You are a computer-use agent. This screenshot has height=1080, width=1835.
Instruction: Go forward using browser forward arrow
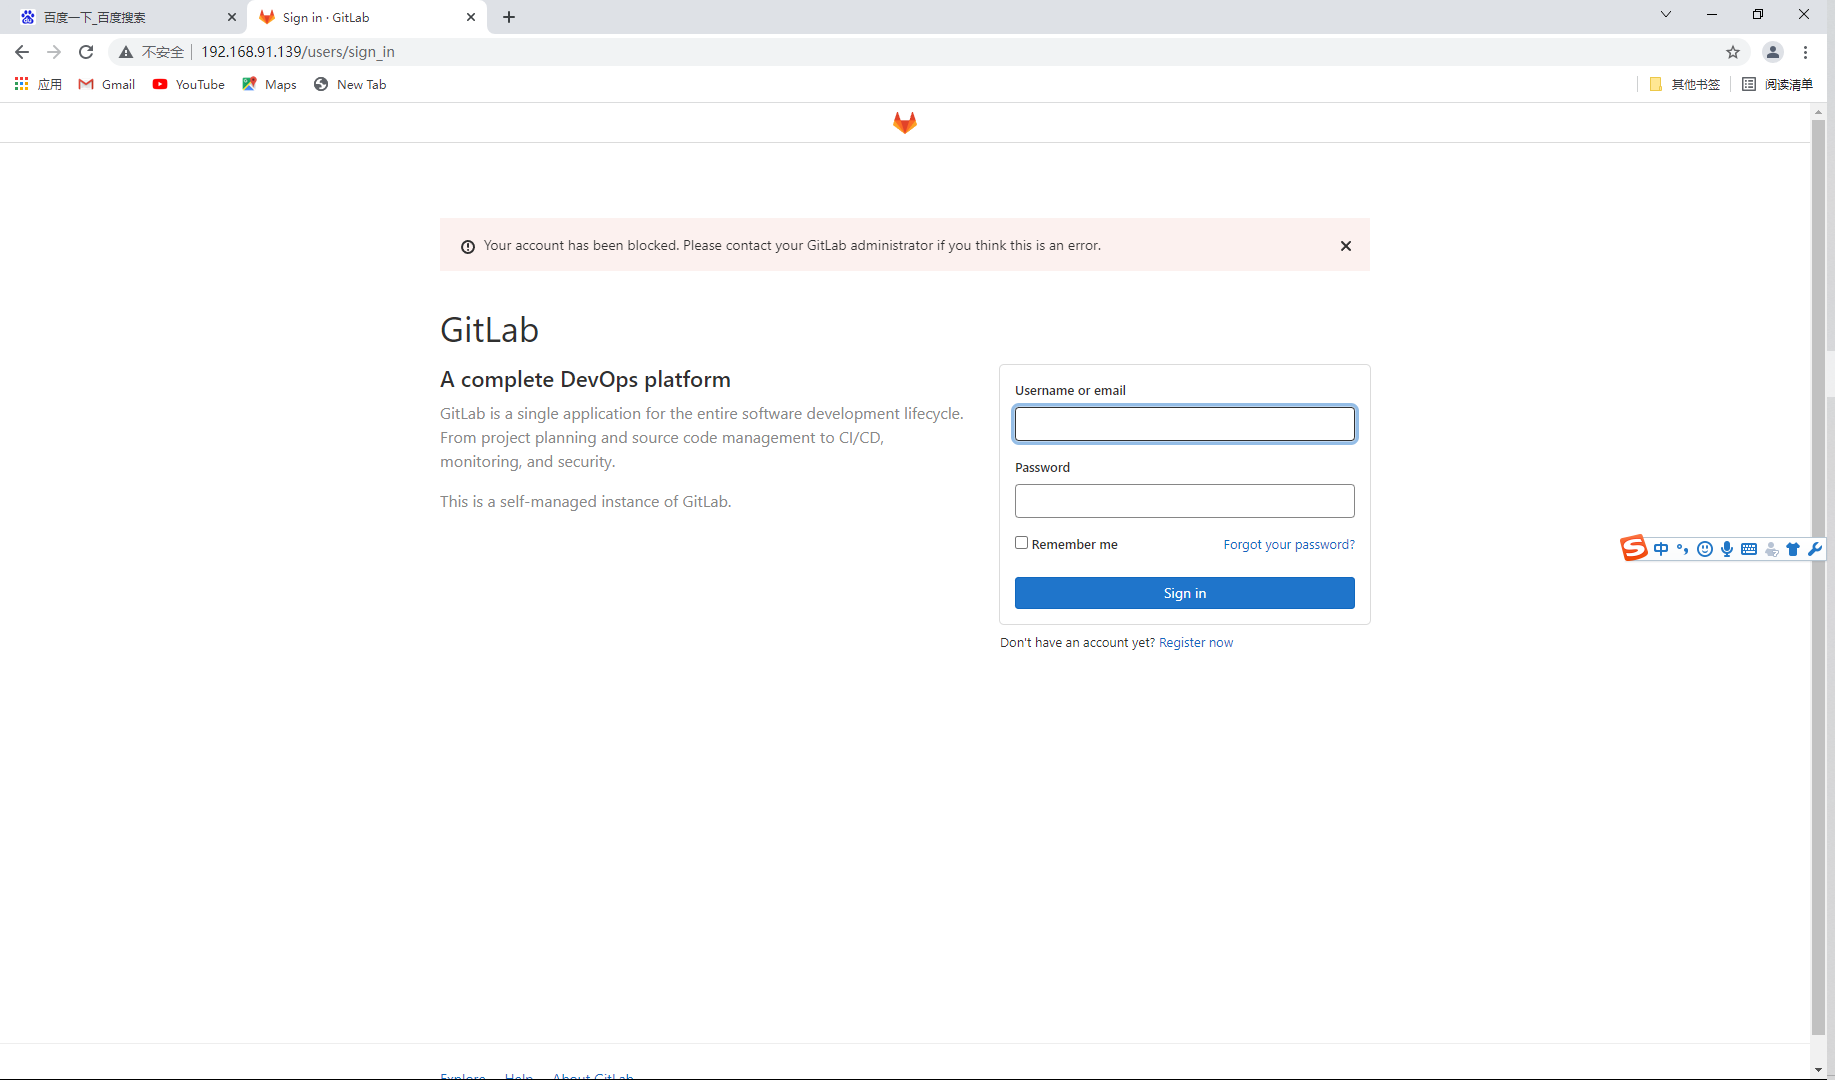[54, 52]
